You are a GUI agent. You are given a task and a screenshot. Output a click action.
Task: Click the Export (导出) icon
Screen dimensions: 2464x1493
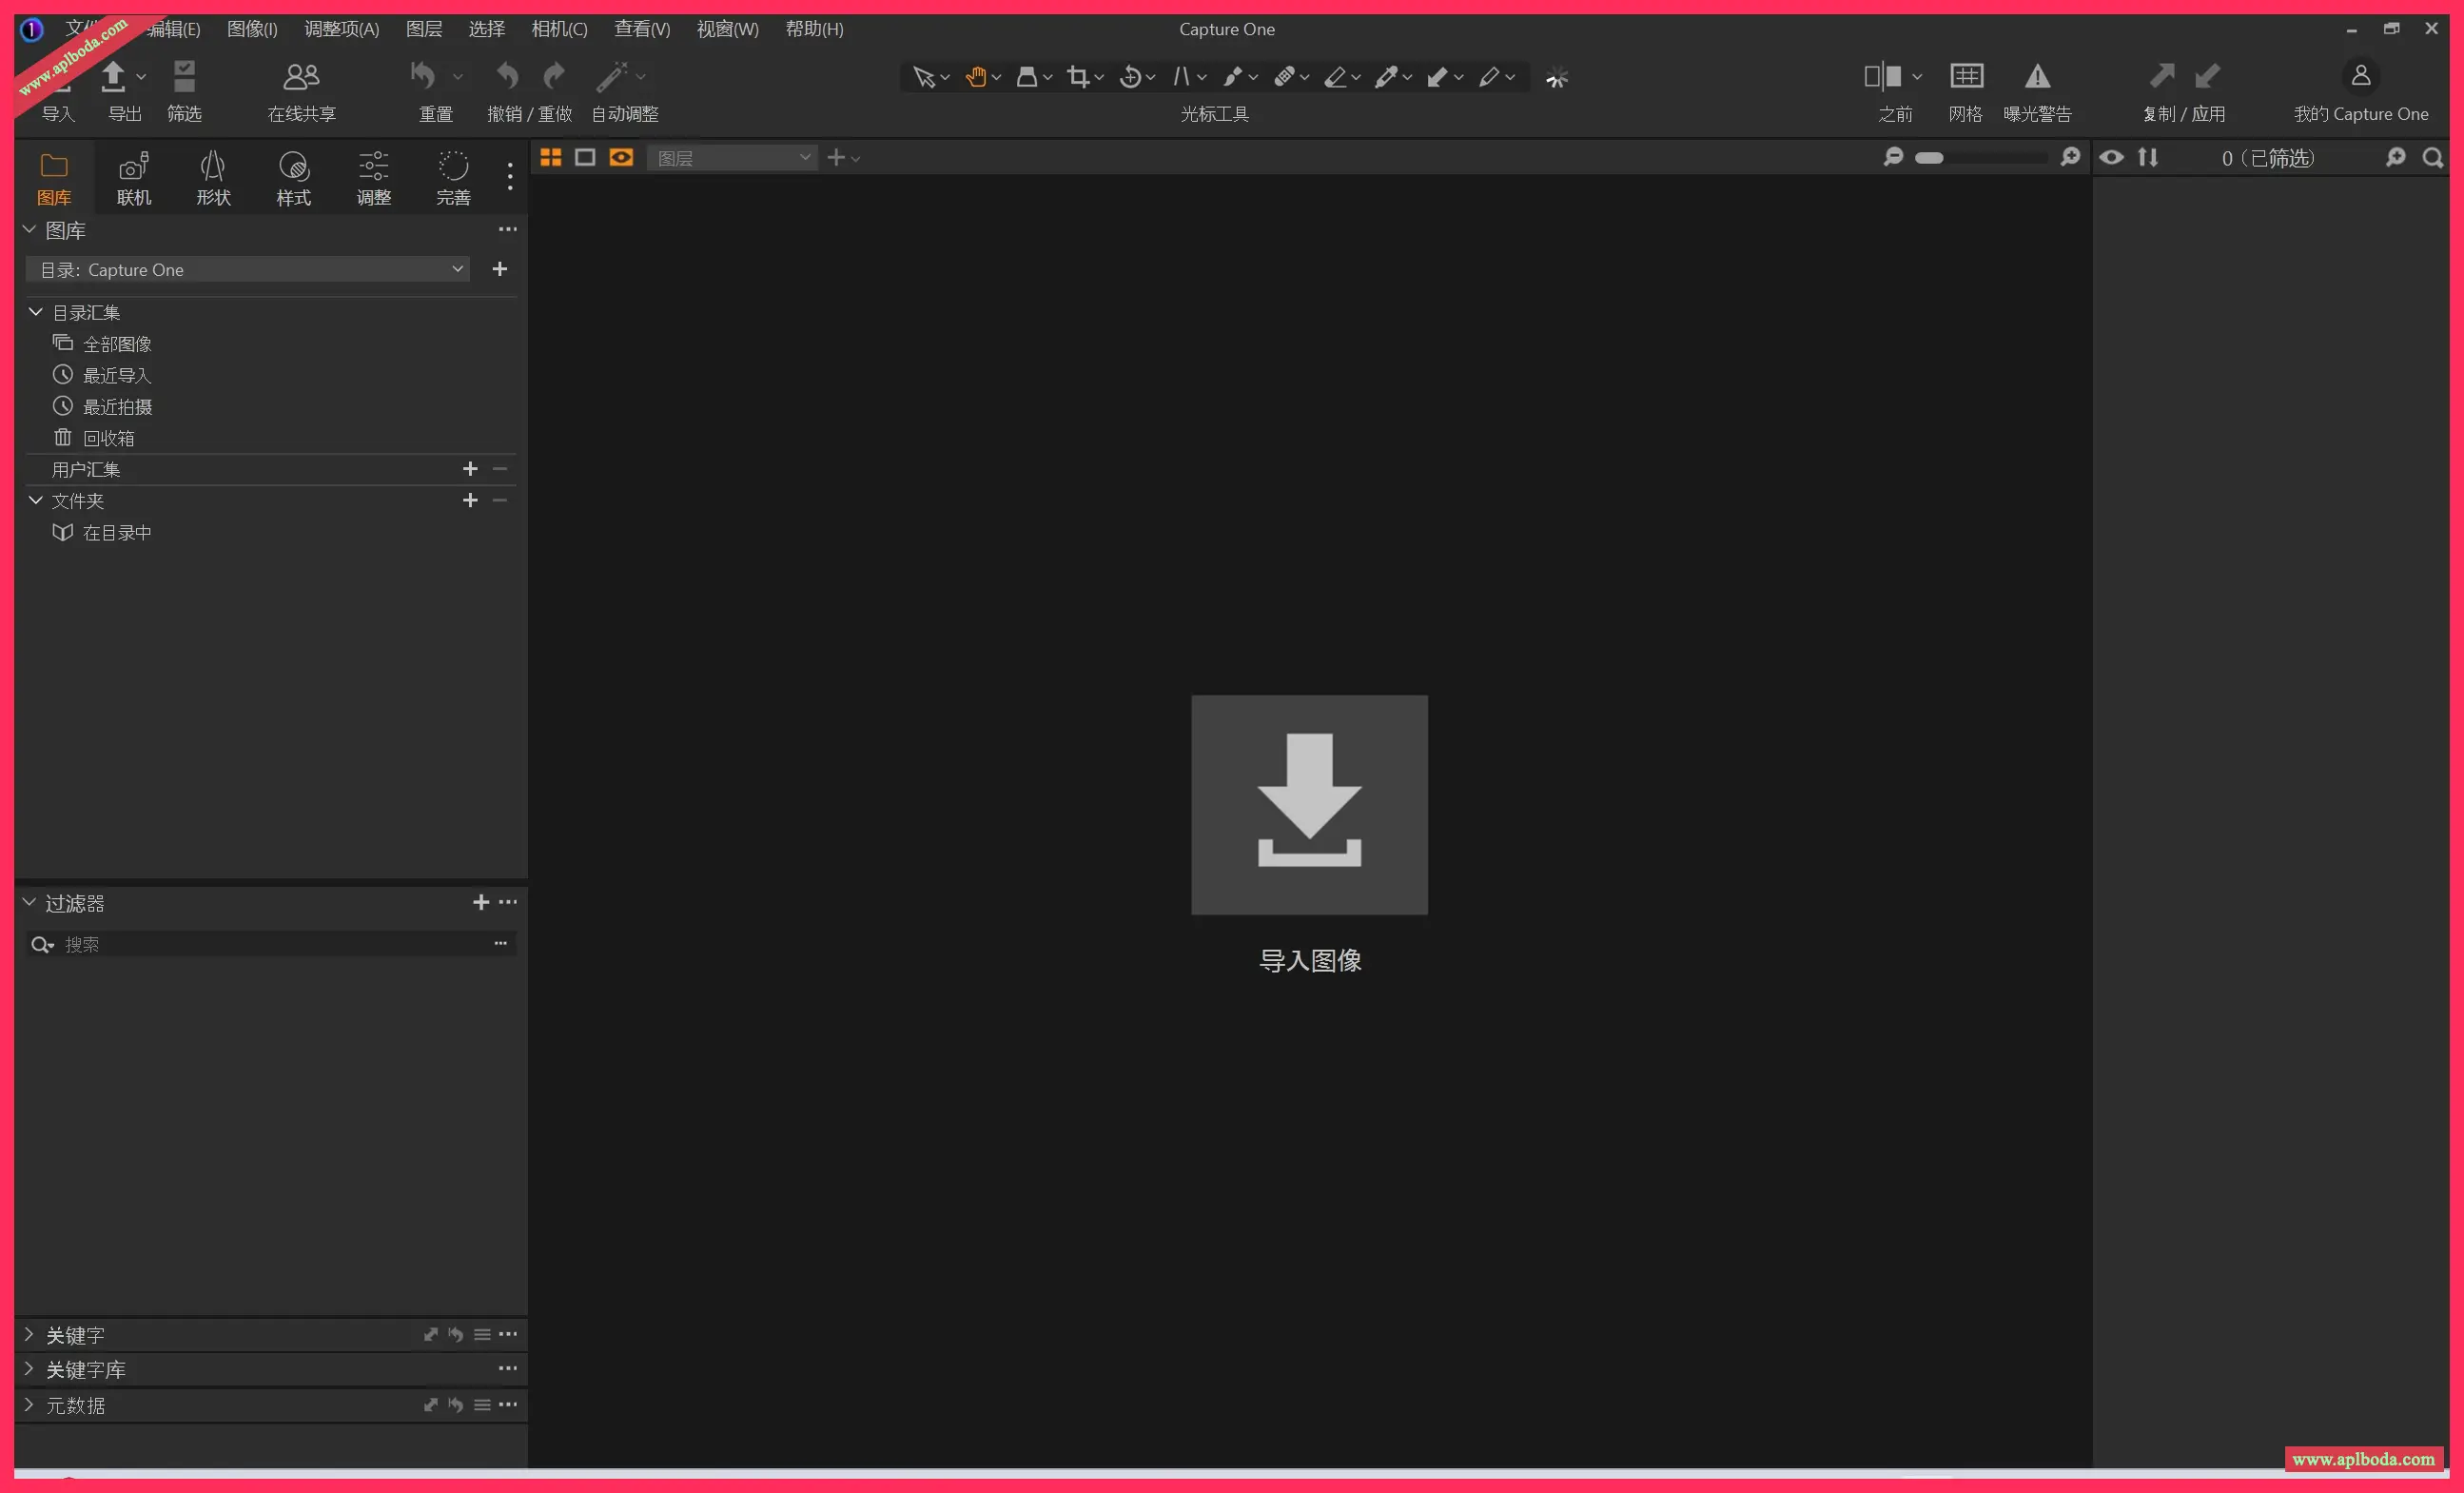[x=114, y=77]
